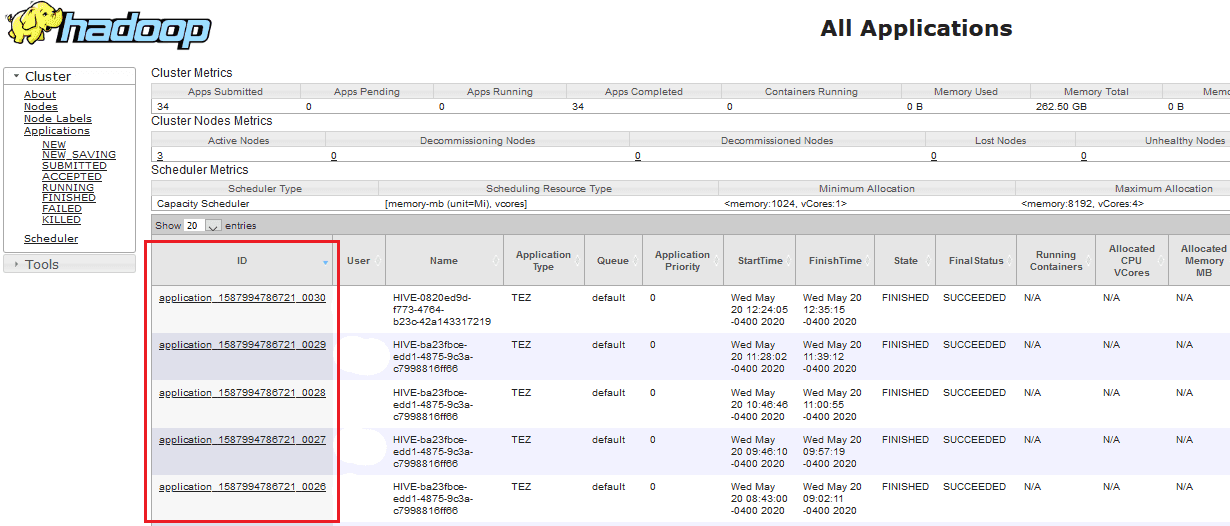This screenshot has height=526, width=1230.
Task: Click the Containers Running metric header
Action: coord(811,92)
